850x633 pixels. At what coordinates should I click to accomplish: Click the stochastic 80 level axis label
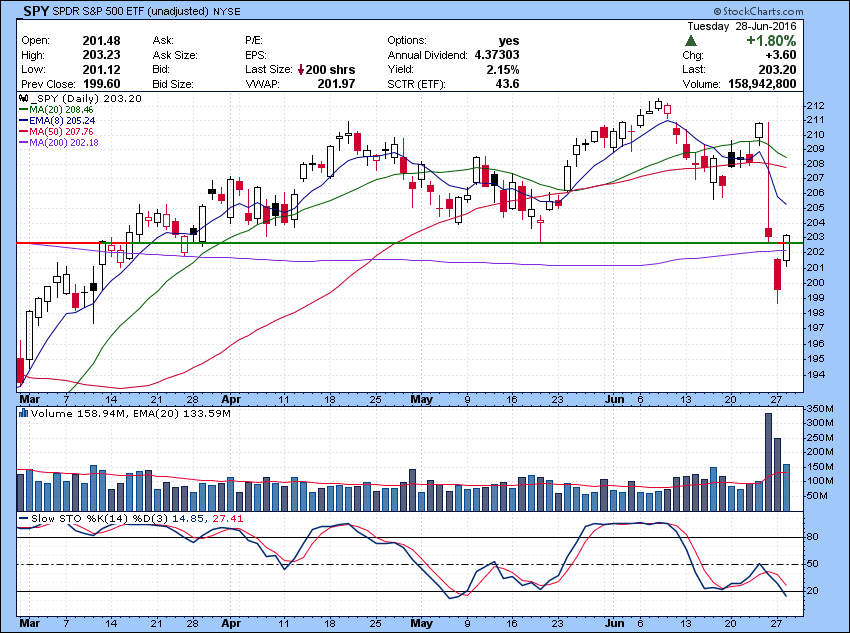point(813,537)
